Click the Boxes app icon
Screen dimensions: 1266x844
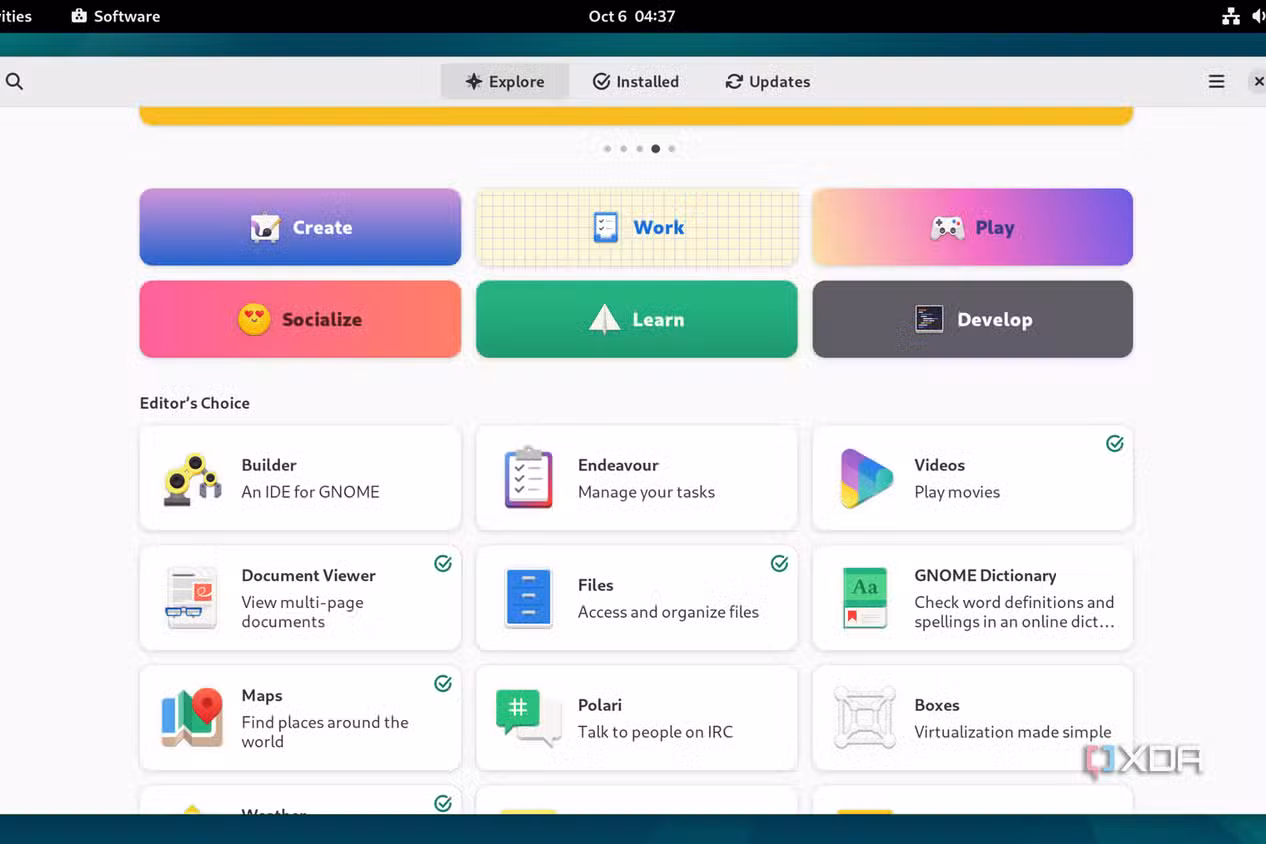click(x=865, y=717)
